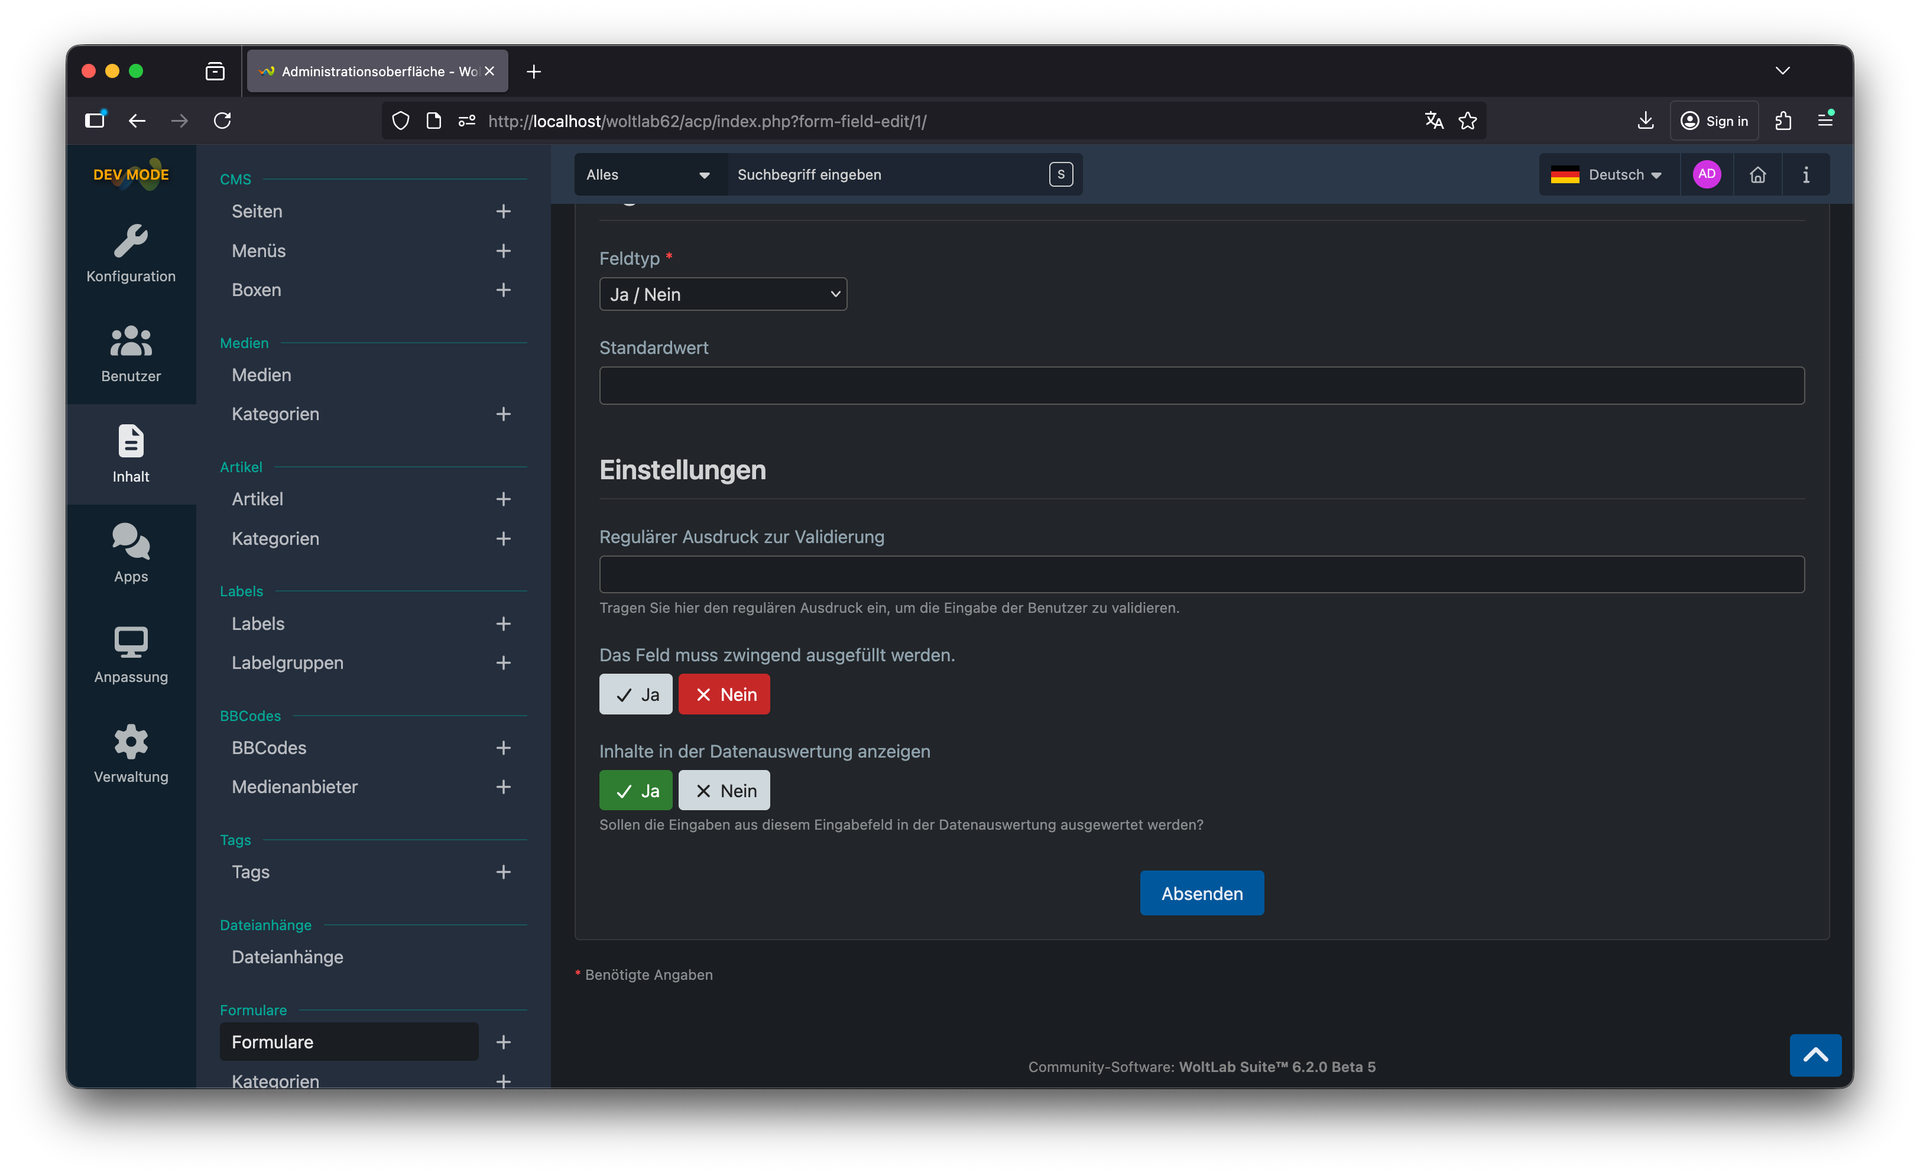The width and height of the screenshot is (1920, 1176).
Task: Open the Alles search scope dropdown
Action: coord(648,175)
